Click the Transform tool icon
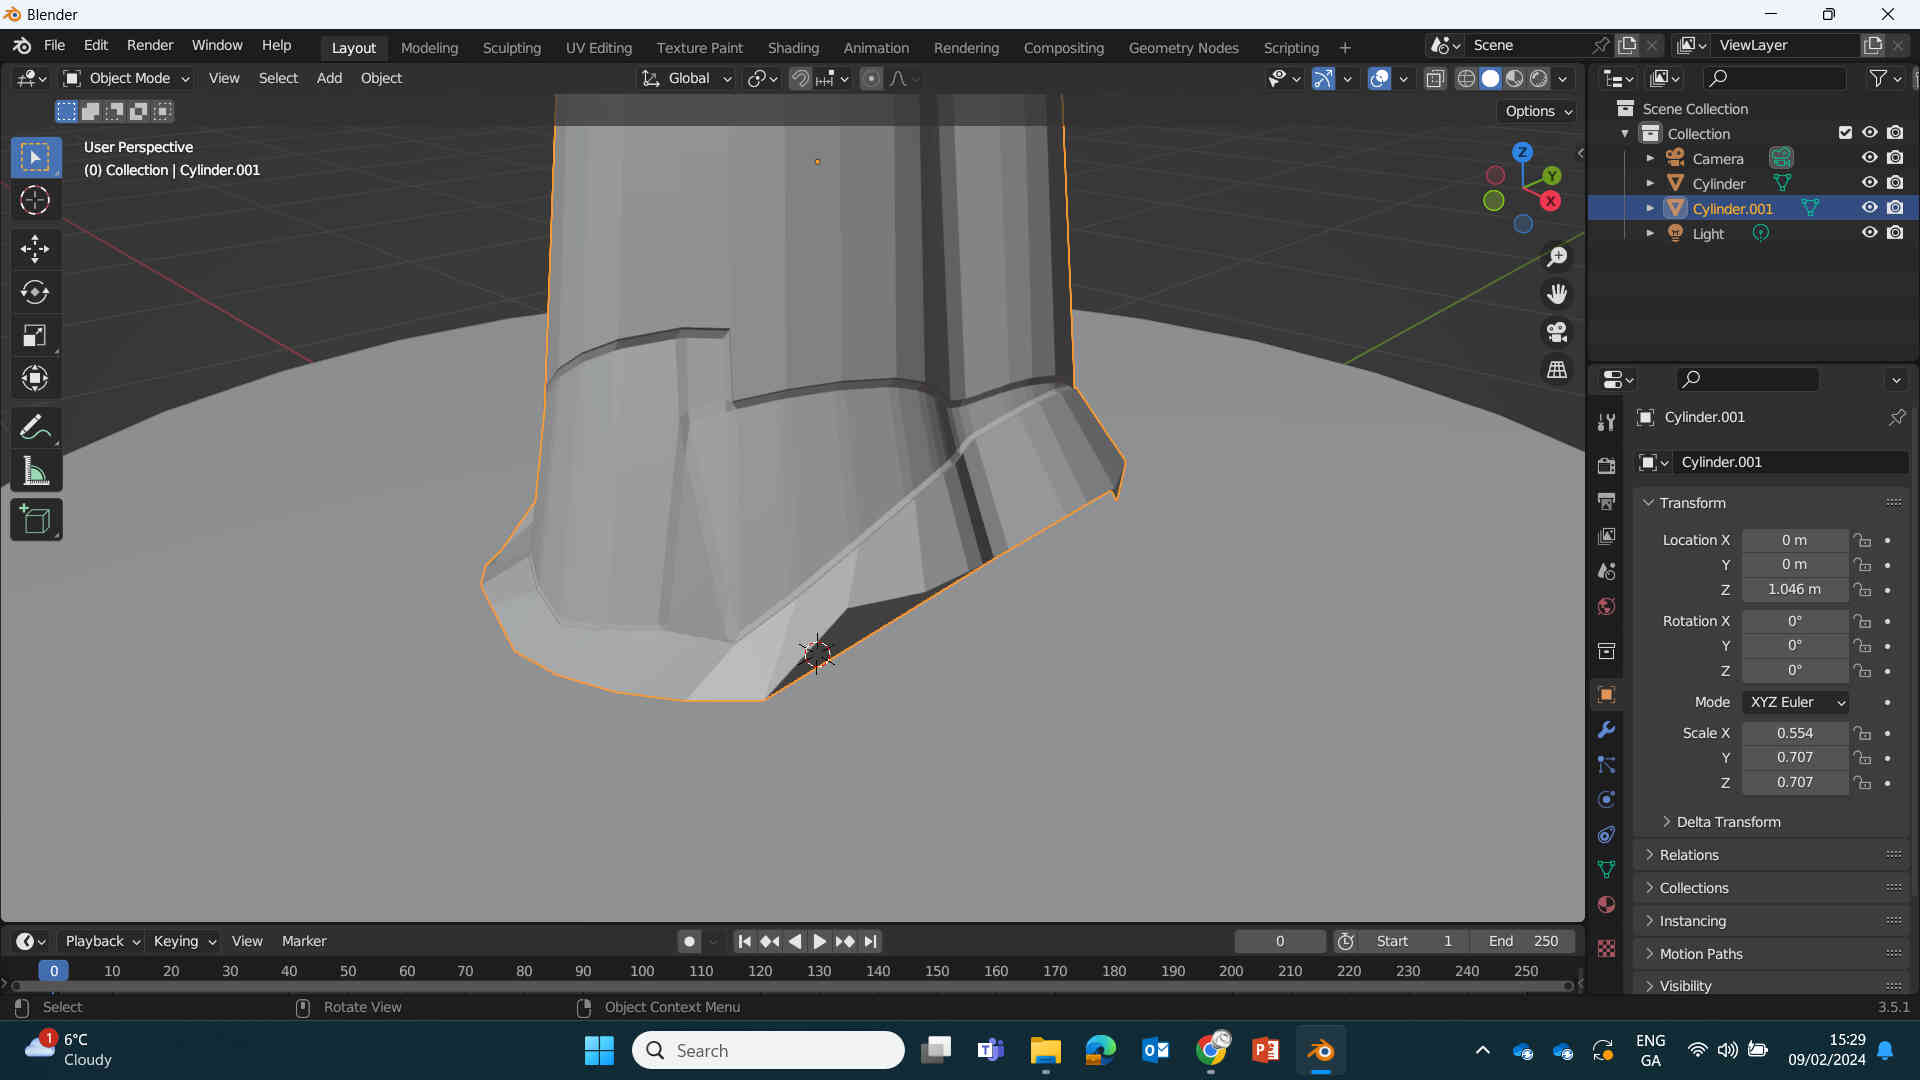Screen dimensions: 1920x1080 (36, 380)
